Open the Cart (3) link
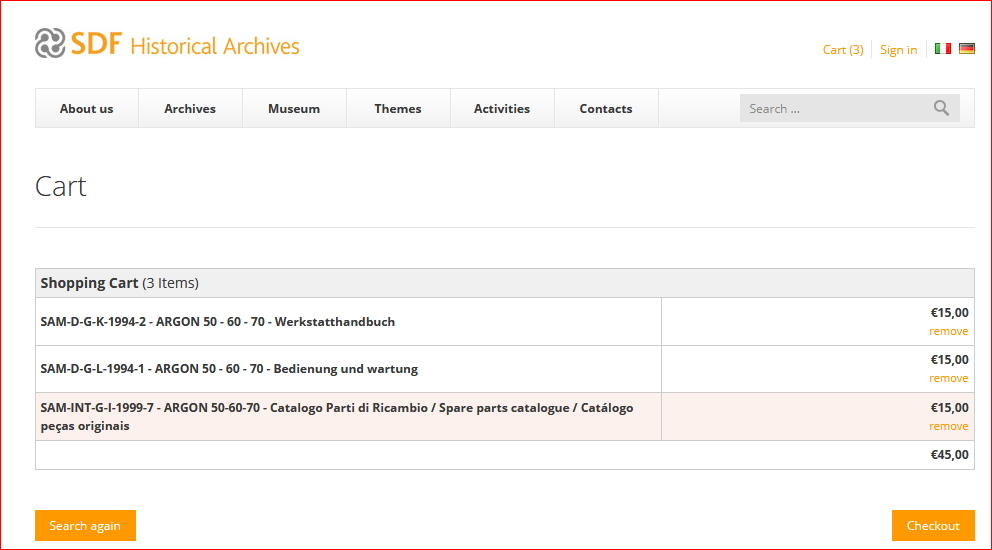992x550 pixels. (x=843, y=50)
